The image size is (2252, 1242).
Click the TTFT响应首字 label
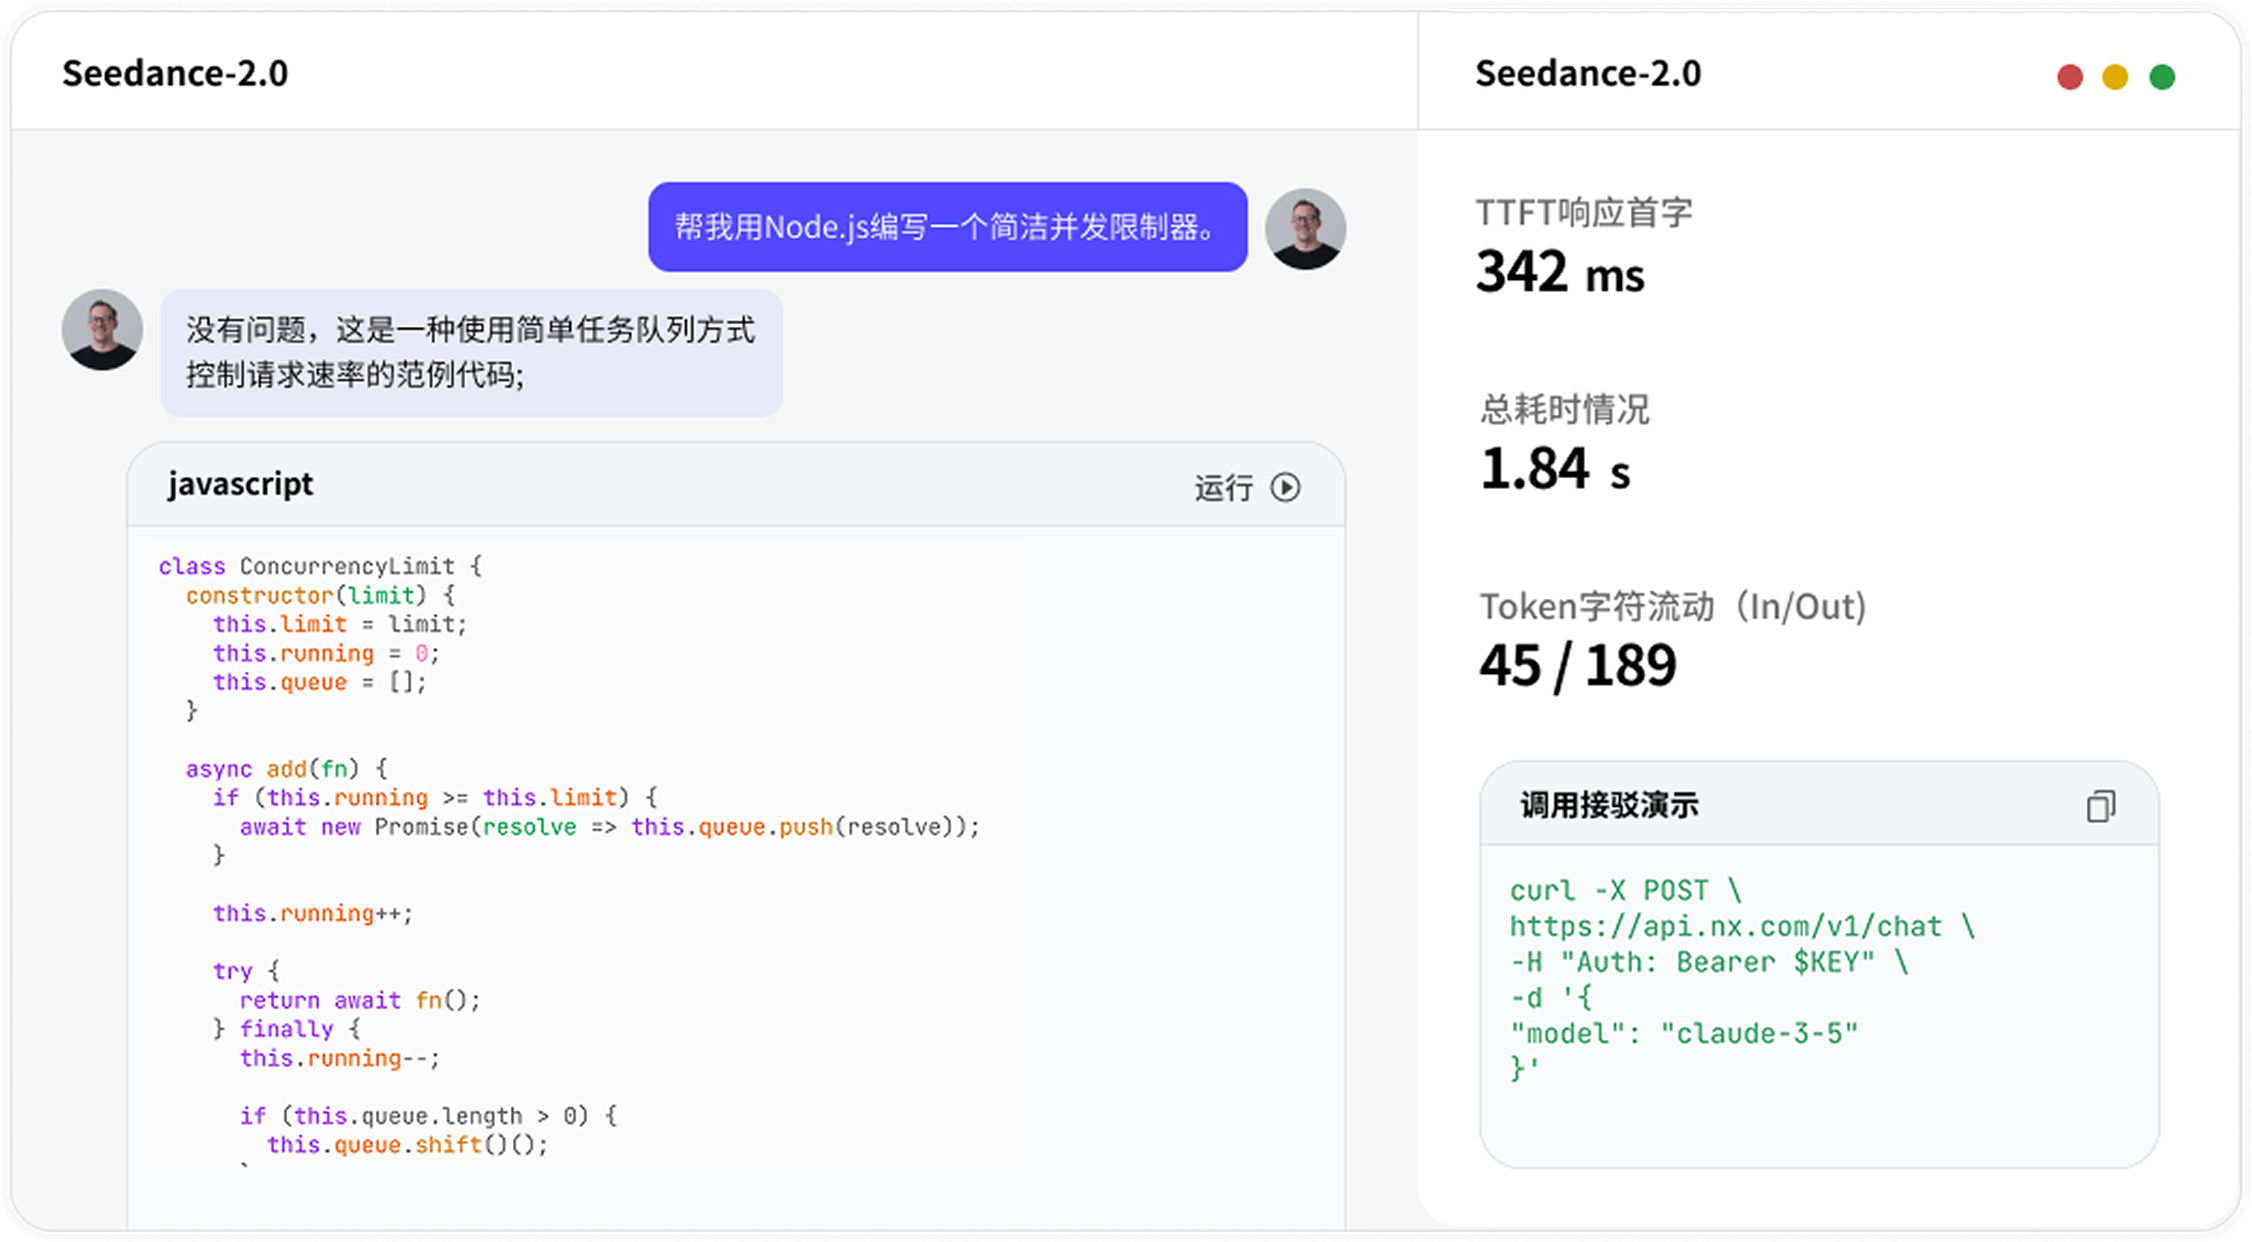pyautogui.click(x=1584, y=212)
